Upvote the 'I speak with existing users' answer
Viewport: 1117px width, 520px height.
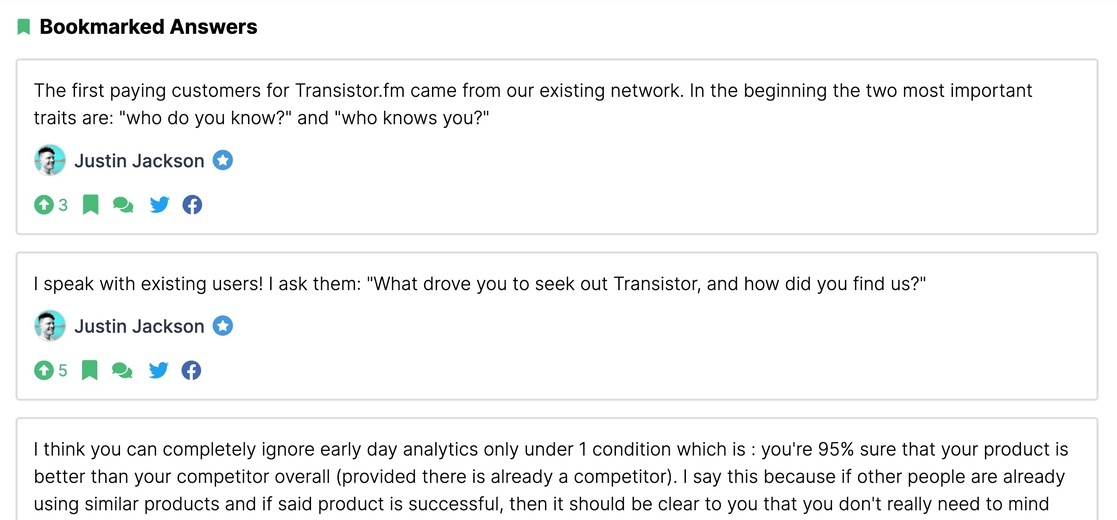pos(44,370)
